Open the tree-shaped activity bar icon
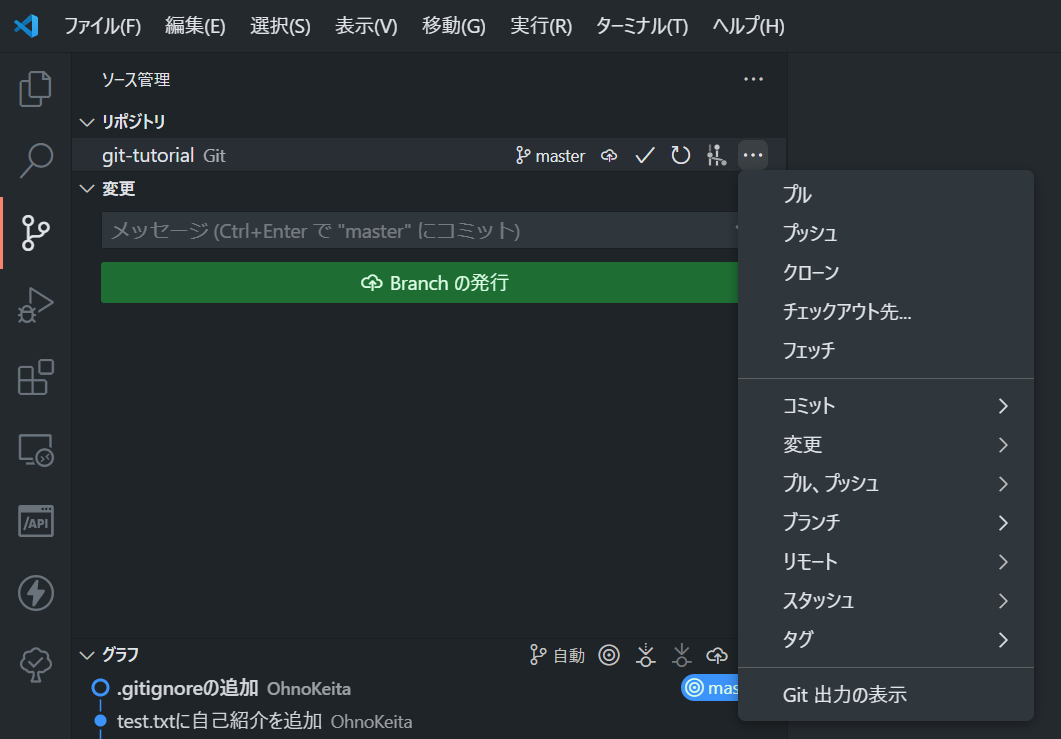Image resolution: width=1061 pixels, height=739 pixels. click(35, 665)
